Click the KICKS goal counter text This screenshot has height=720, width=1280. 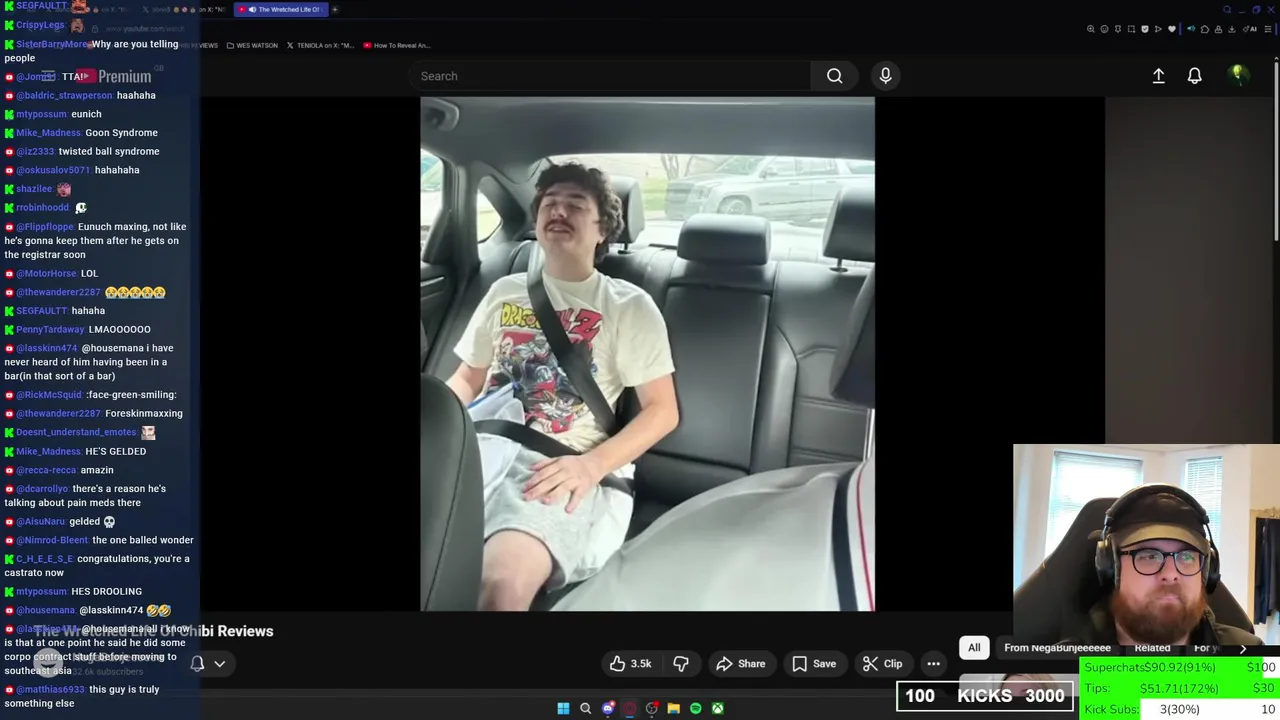(985, 696)
